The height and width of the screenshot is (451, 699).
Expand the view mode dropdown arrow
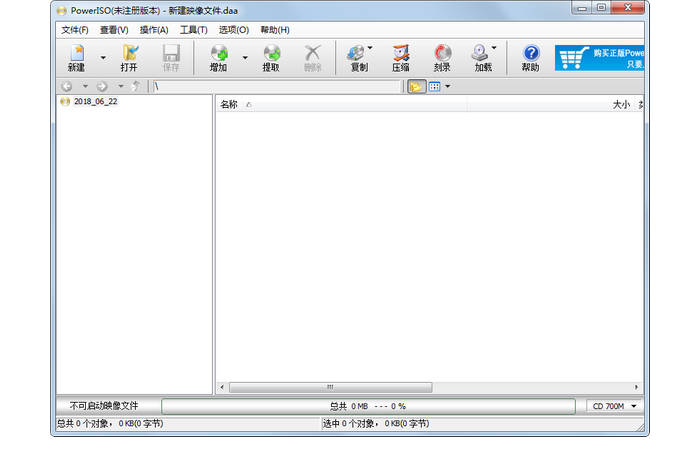tap(447, 87)
